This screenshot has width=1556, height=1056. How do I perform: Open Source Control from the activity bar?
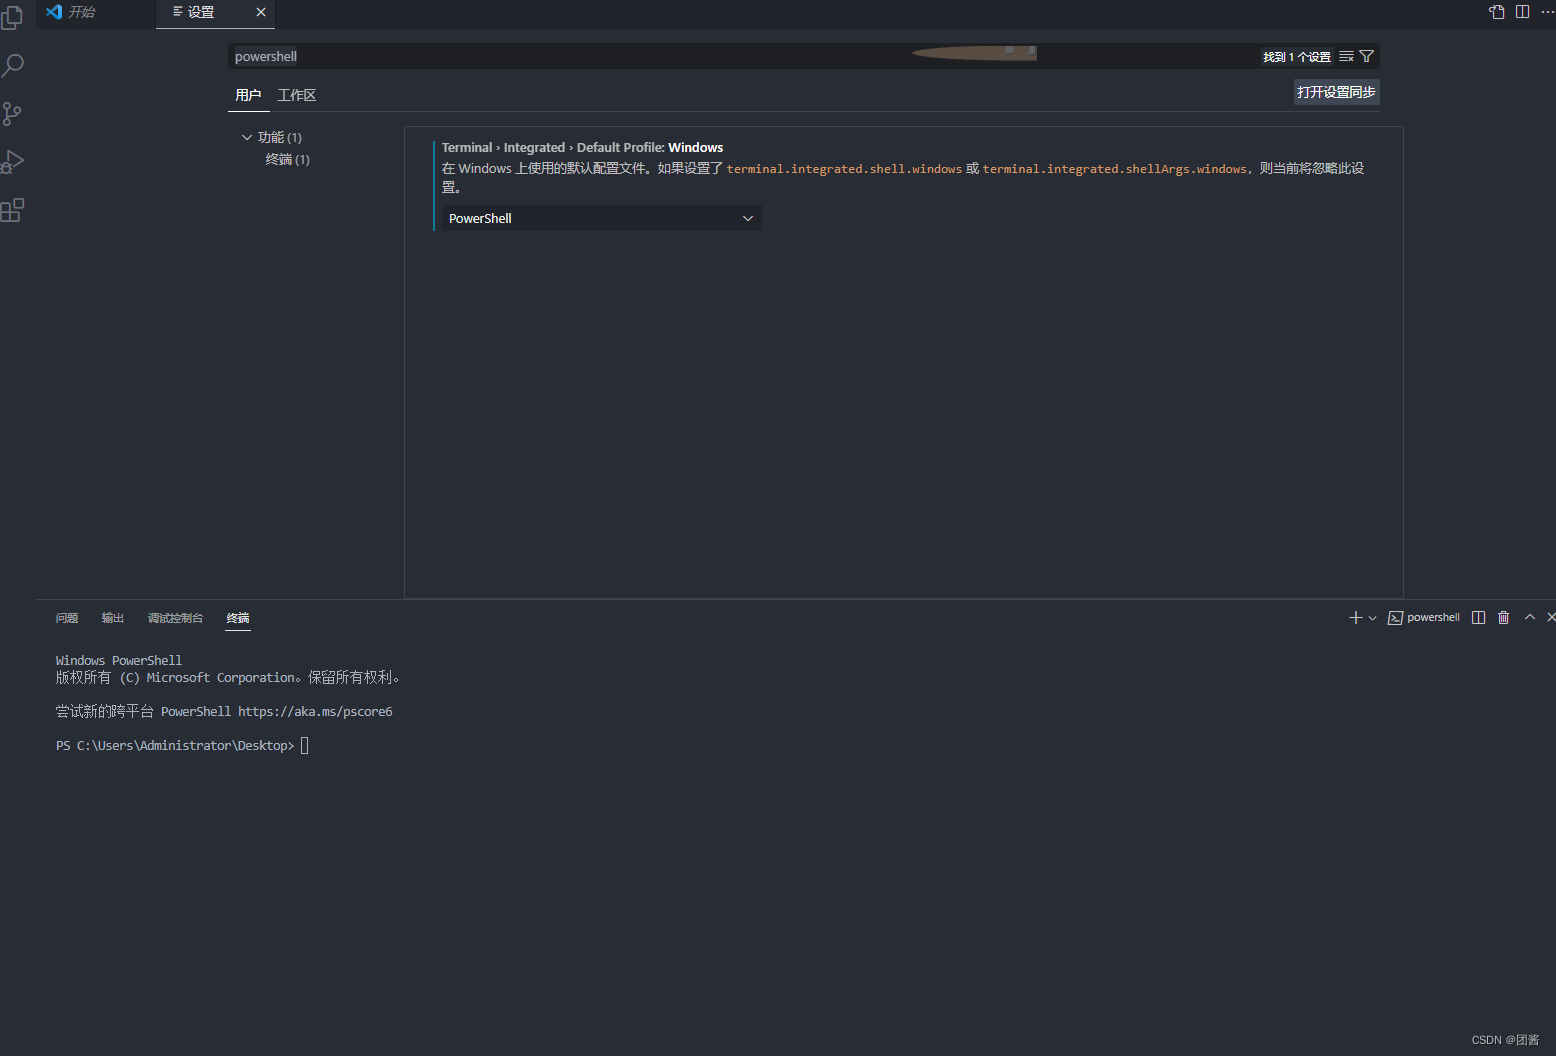click(x=14, y=113)
